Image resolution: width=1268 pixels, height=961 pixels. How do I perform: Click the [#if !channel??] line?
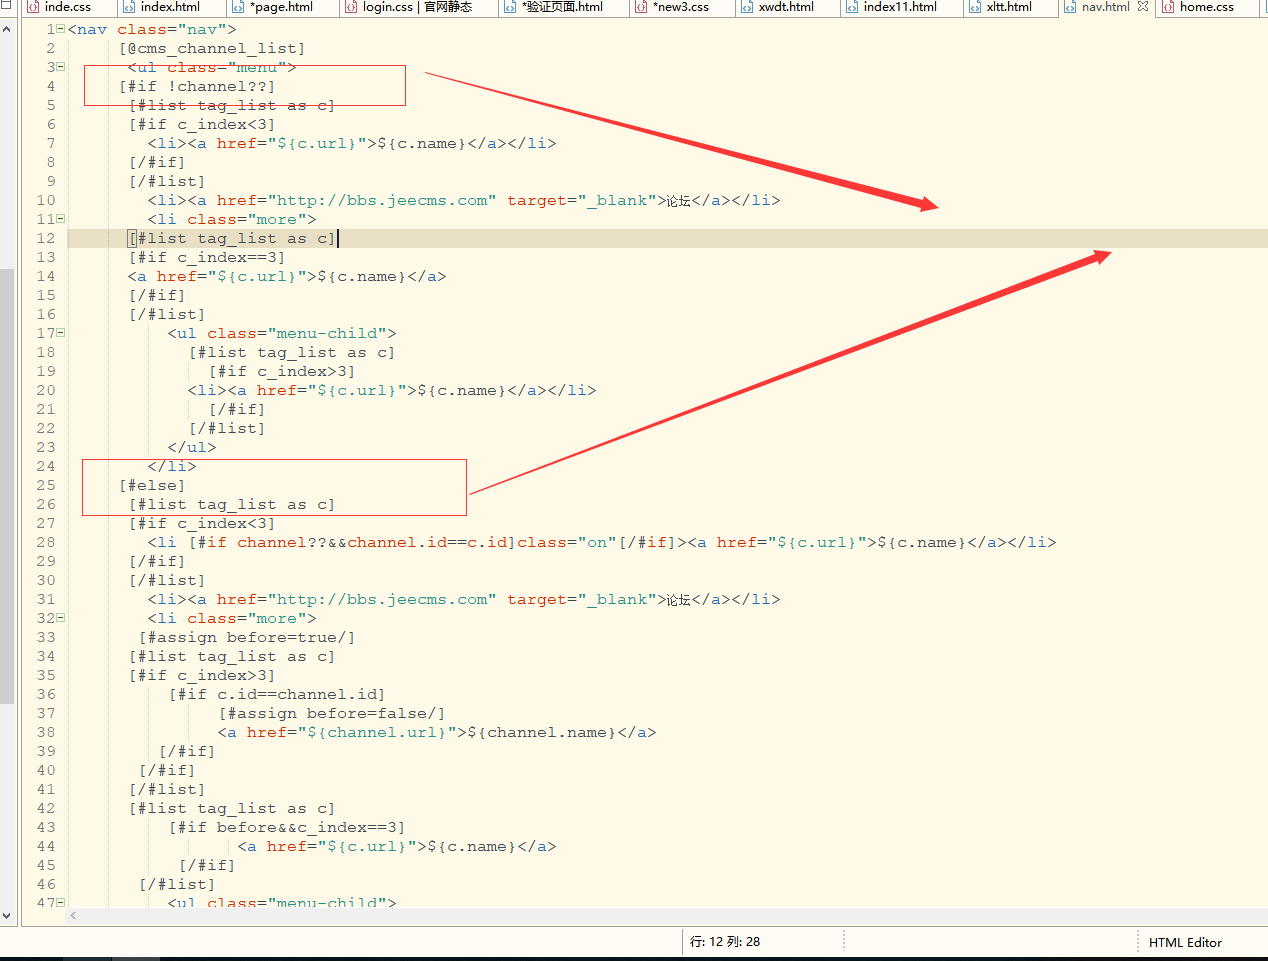[197, 86]
